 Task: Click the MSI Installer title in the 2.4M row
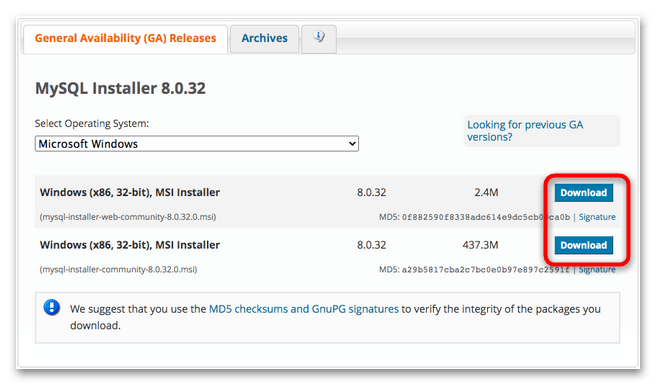[x=130, y=192]
